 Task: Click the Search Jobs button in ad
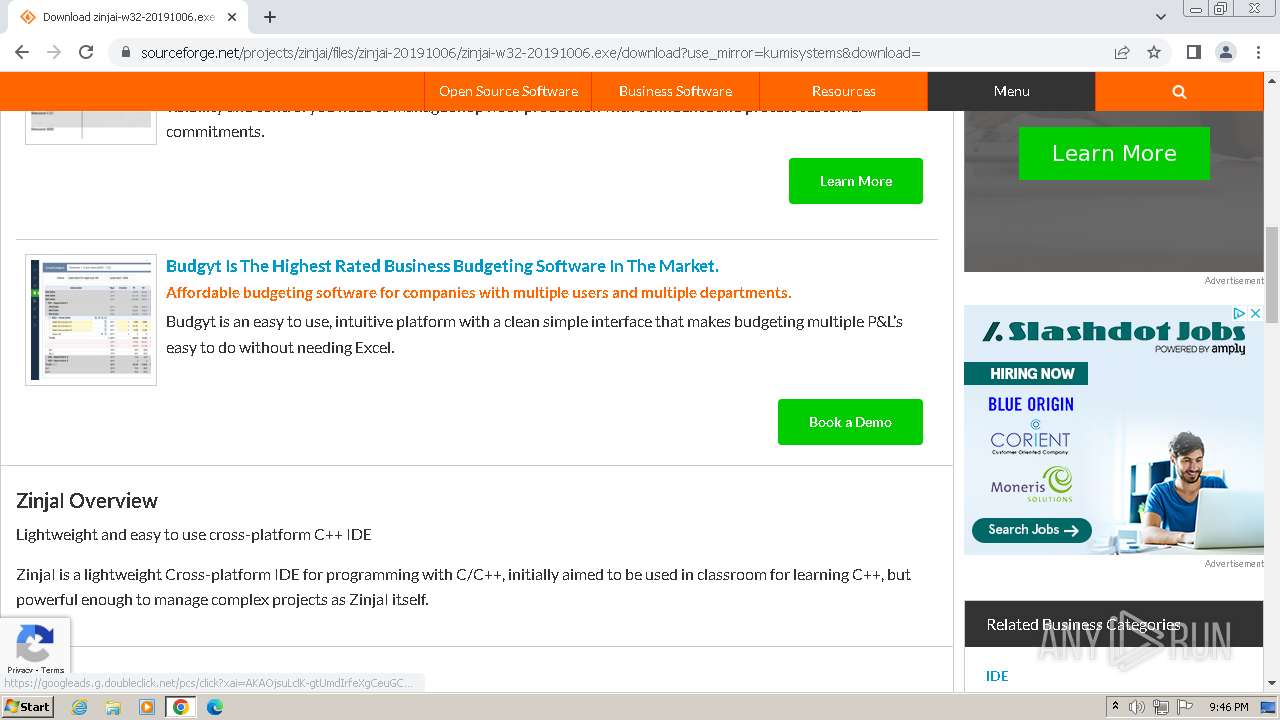point(1032,530)
